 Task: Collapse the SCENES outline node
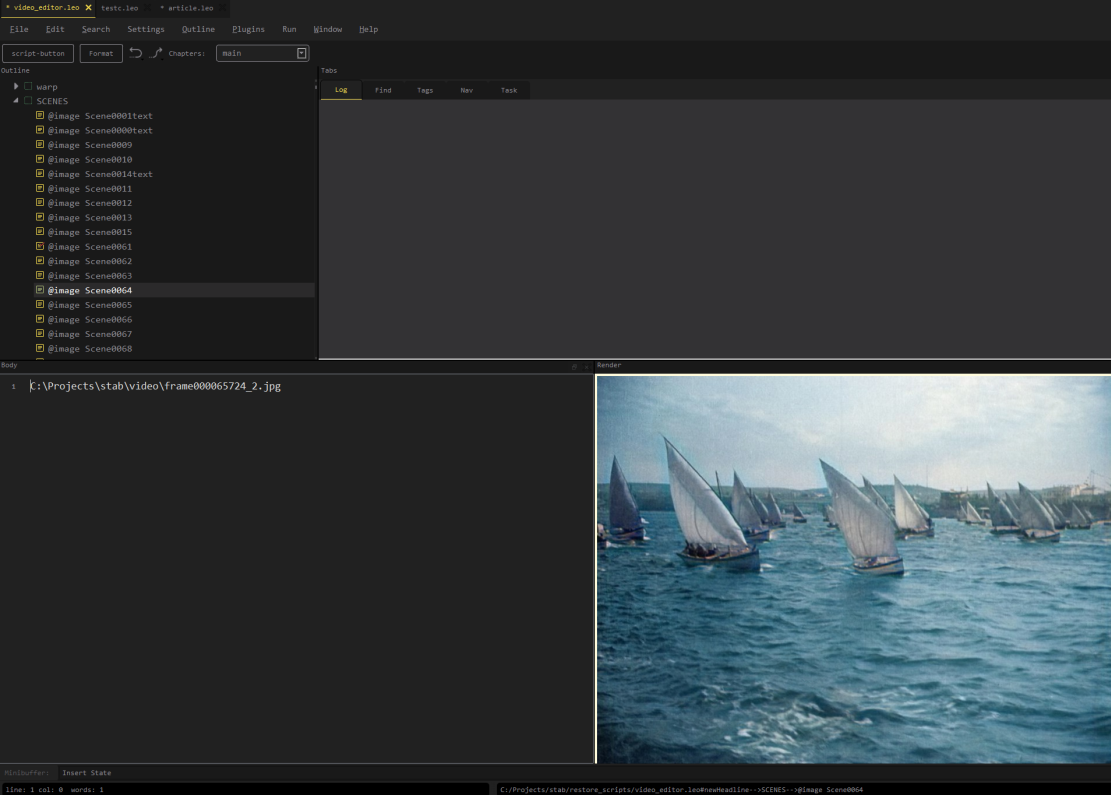point(16,101)
